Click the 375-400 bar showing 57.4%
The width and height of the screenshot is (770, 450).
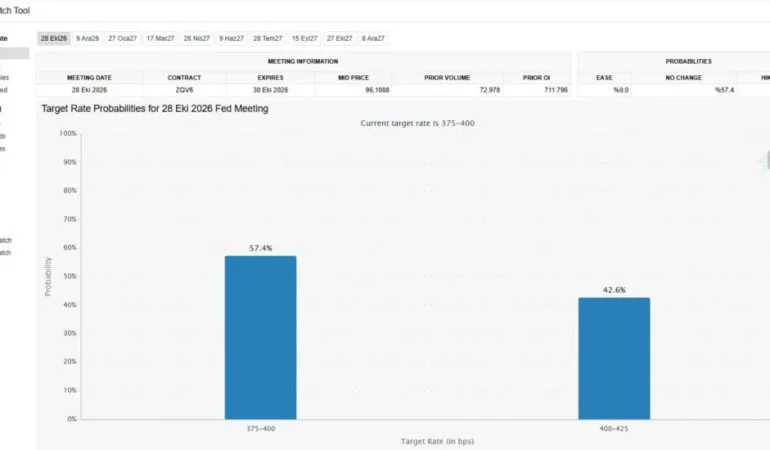click(x=261, y=338)
